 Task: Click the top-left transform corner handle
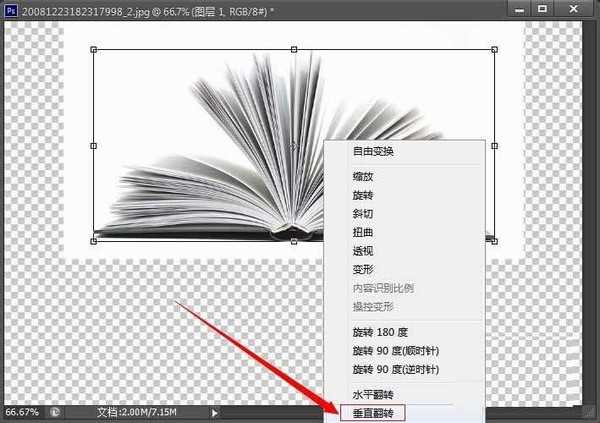93,49
